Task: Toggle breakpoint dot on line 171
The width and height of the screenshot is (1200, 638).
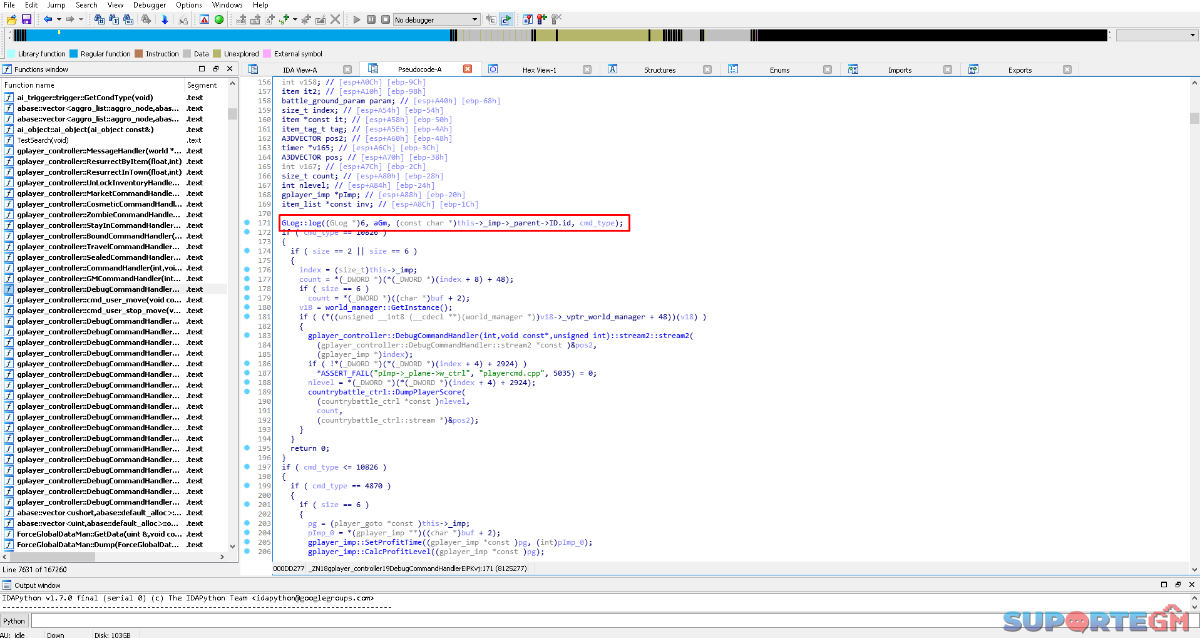Action: 247,223
